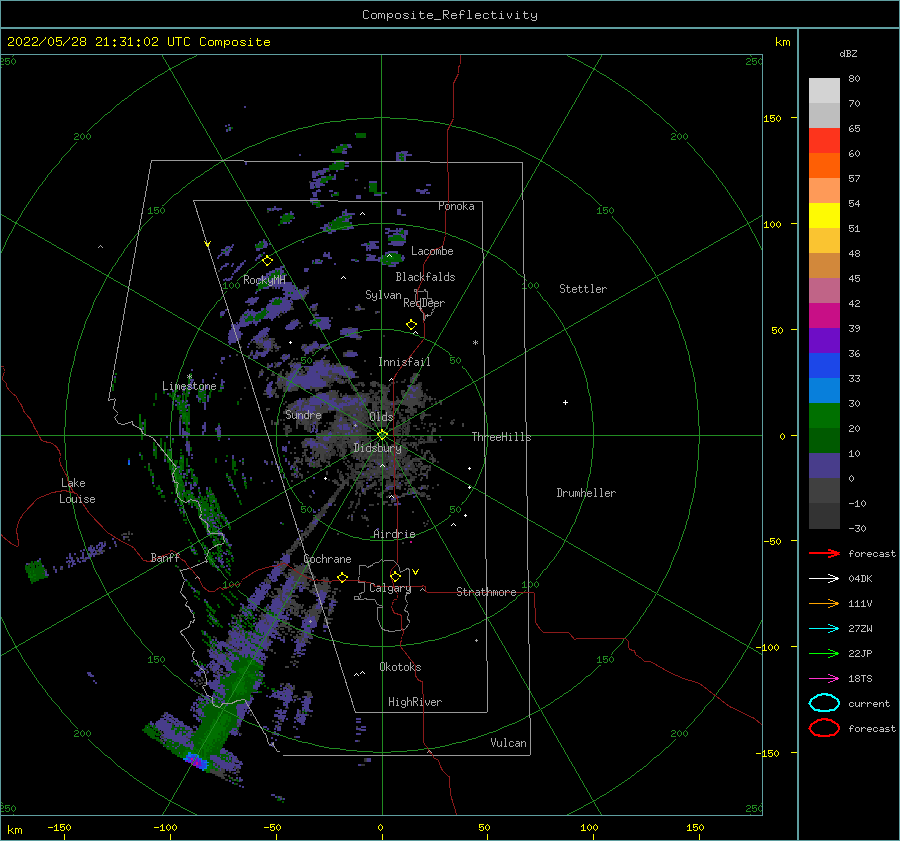Click the orange 111V arrow legend icon
The width and height of the screenshot is (900, 841).
pyautogui.click(x=824, y=603)
